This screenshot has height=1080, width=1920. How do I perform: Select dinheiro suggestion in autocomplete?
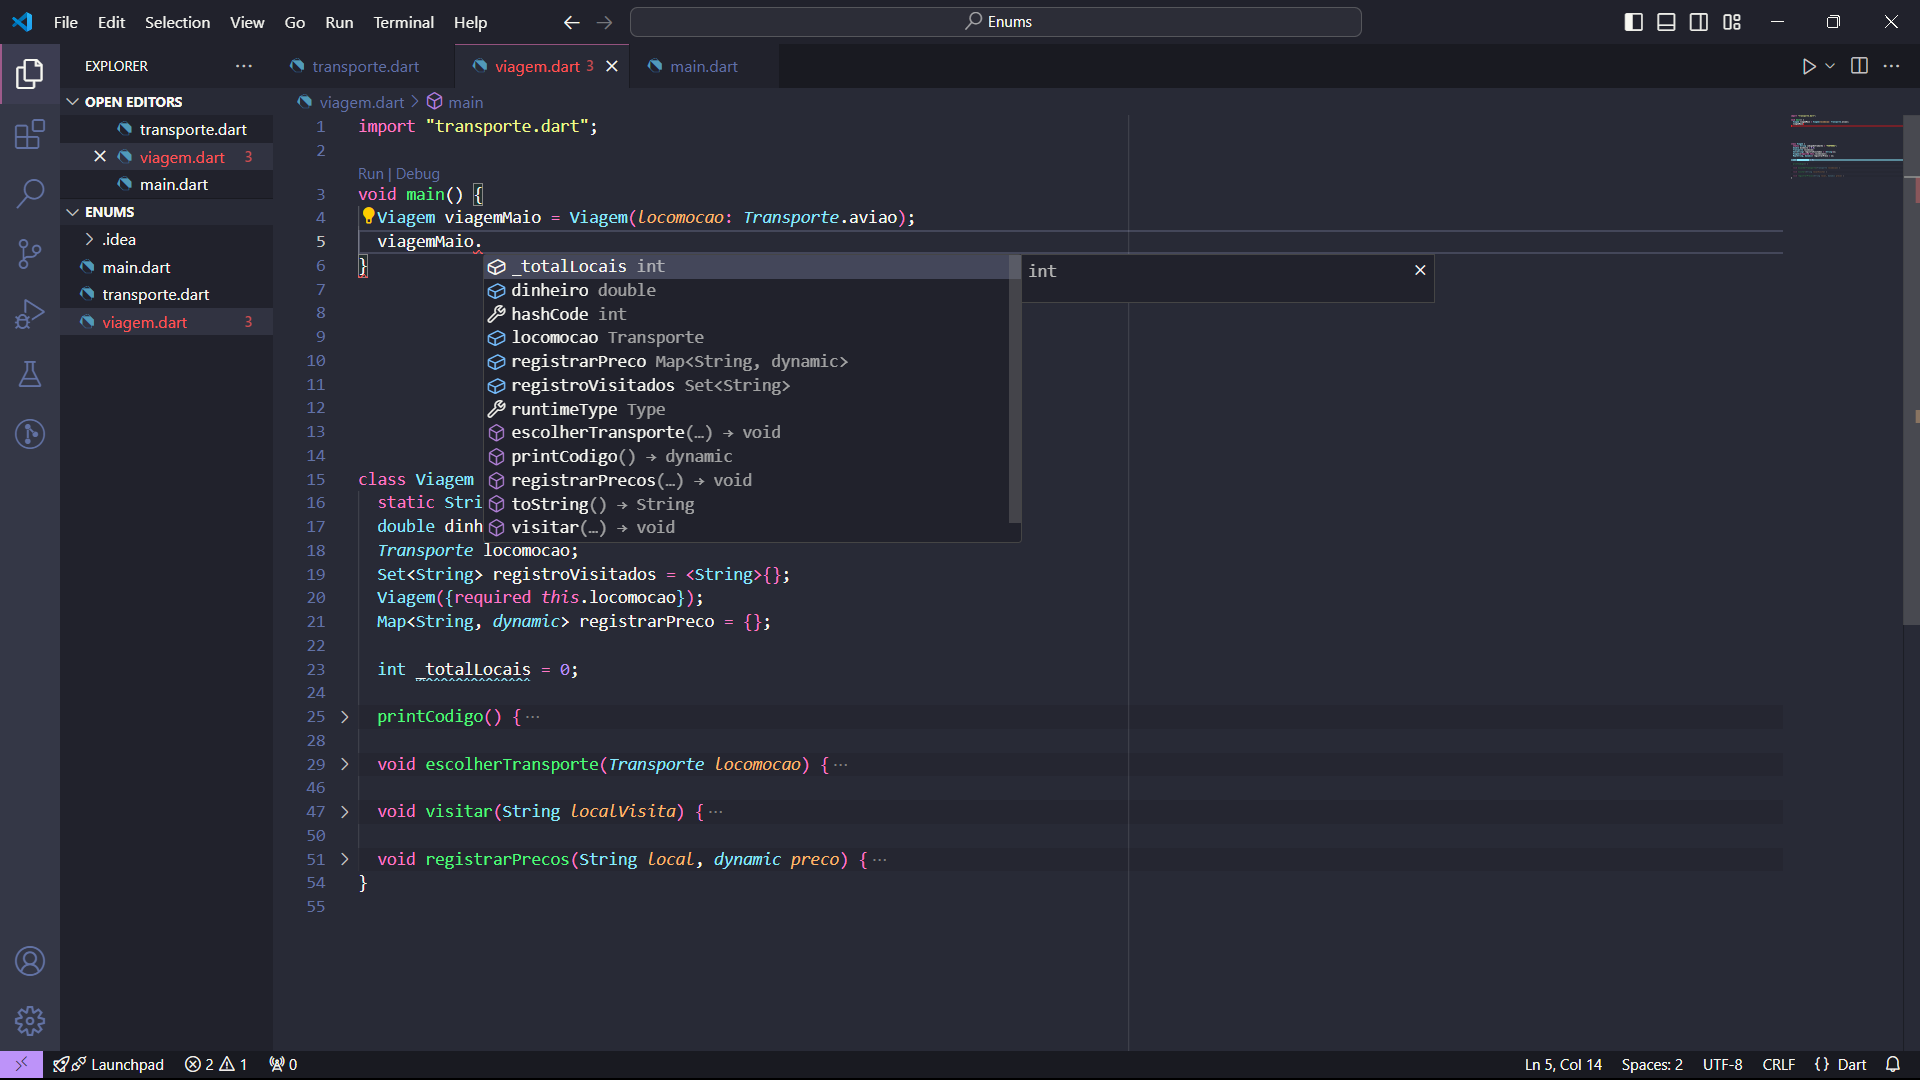(748, 290)
